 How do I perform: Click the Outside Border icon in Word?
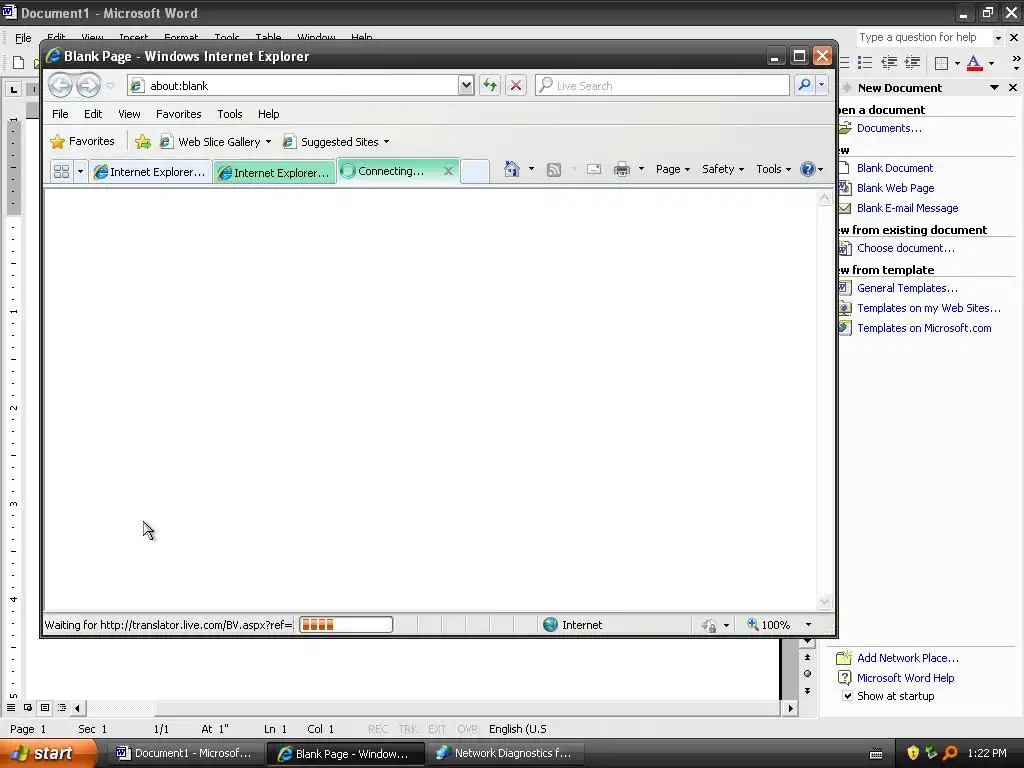941,63
